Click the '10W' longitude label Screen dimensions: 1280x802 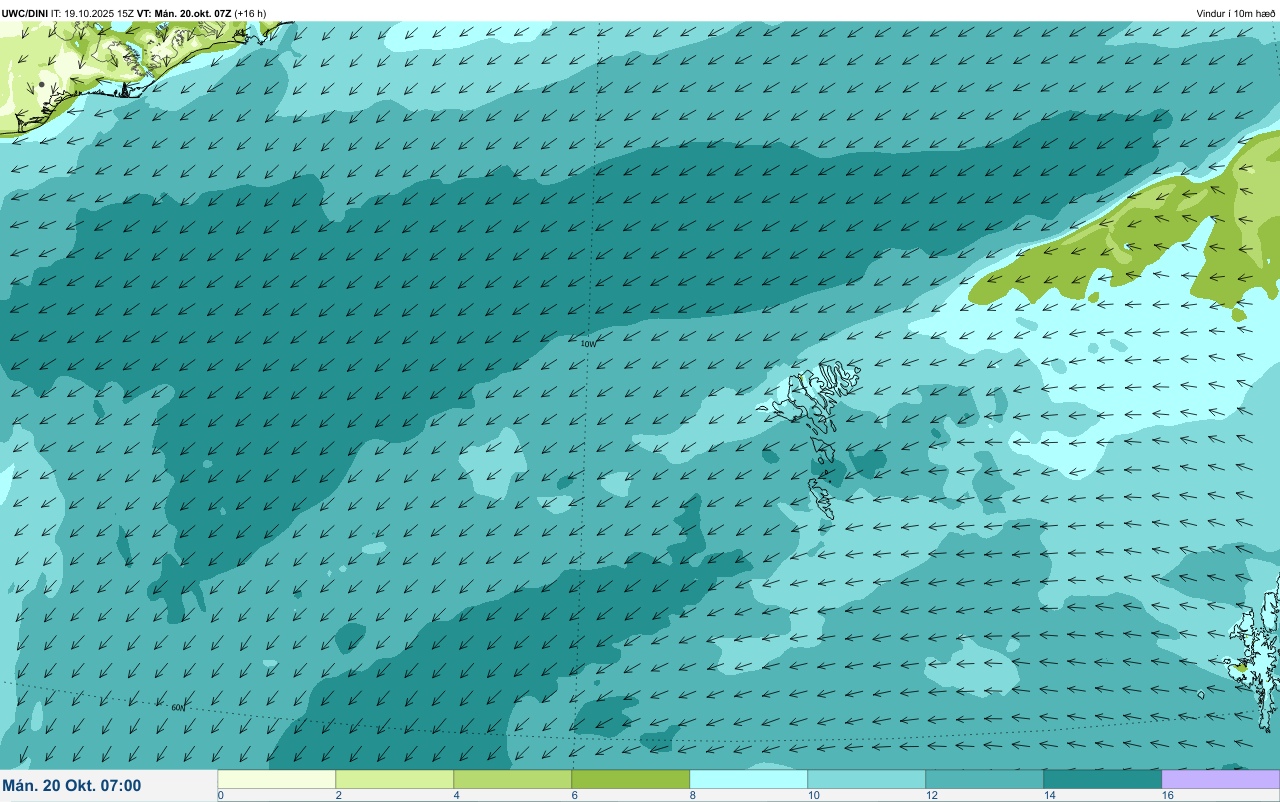588,343
